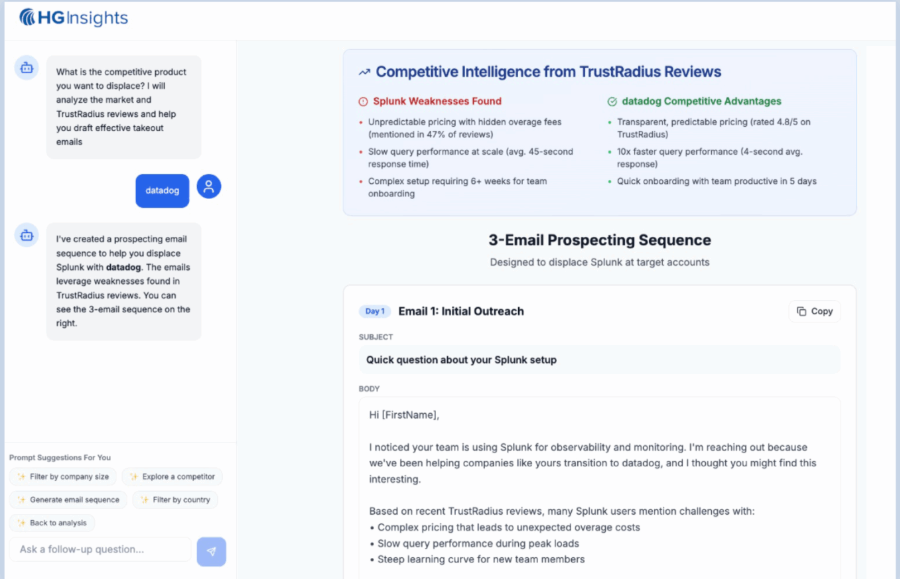
Task: Click into the email body text area
Action: pos(599,488)
